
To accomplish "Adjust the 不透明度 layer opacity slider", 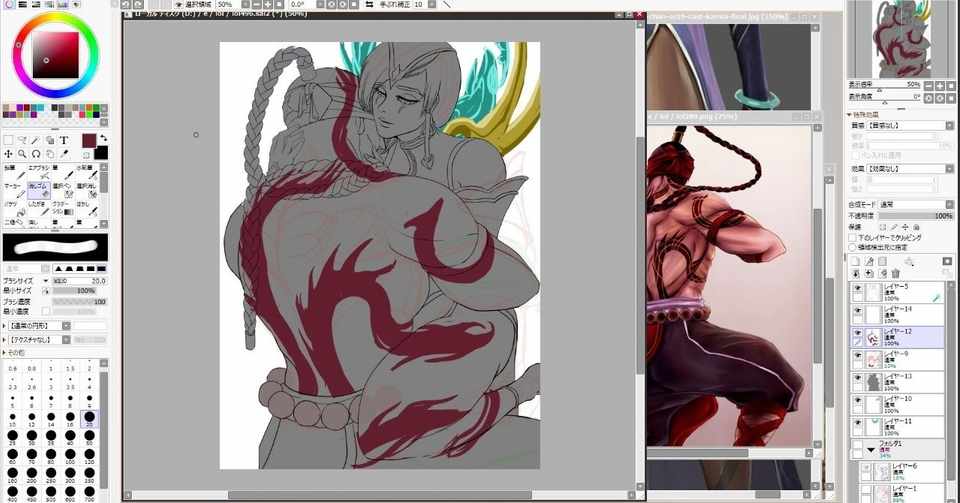I will 917,216.
